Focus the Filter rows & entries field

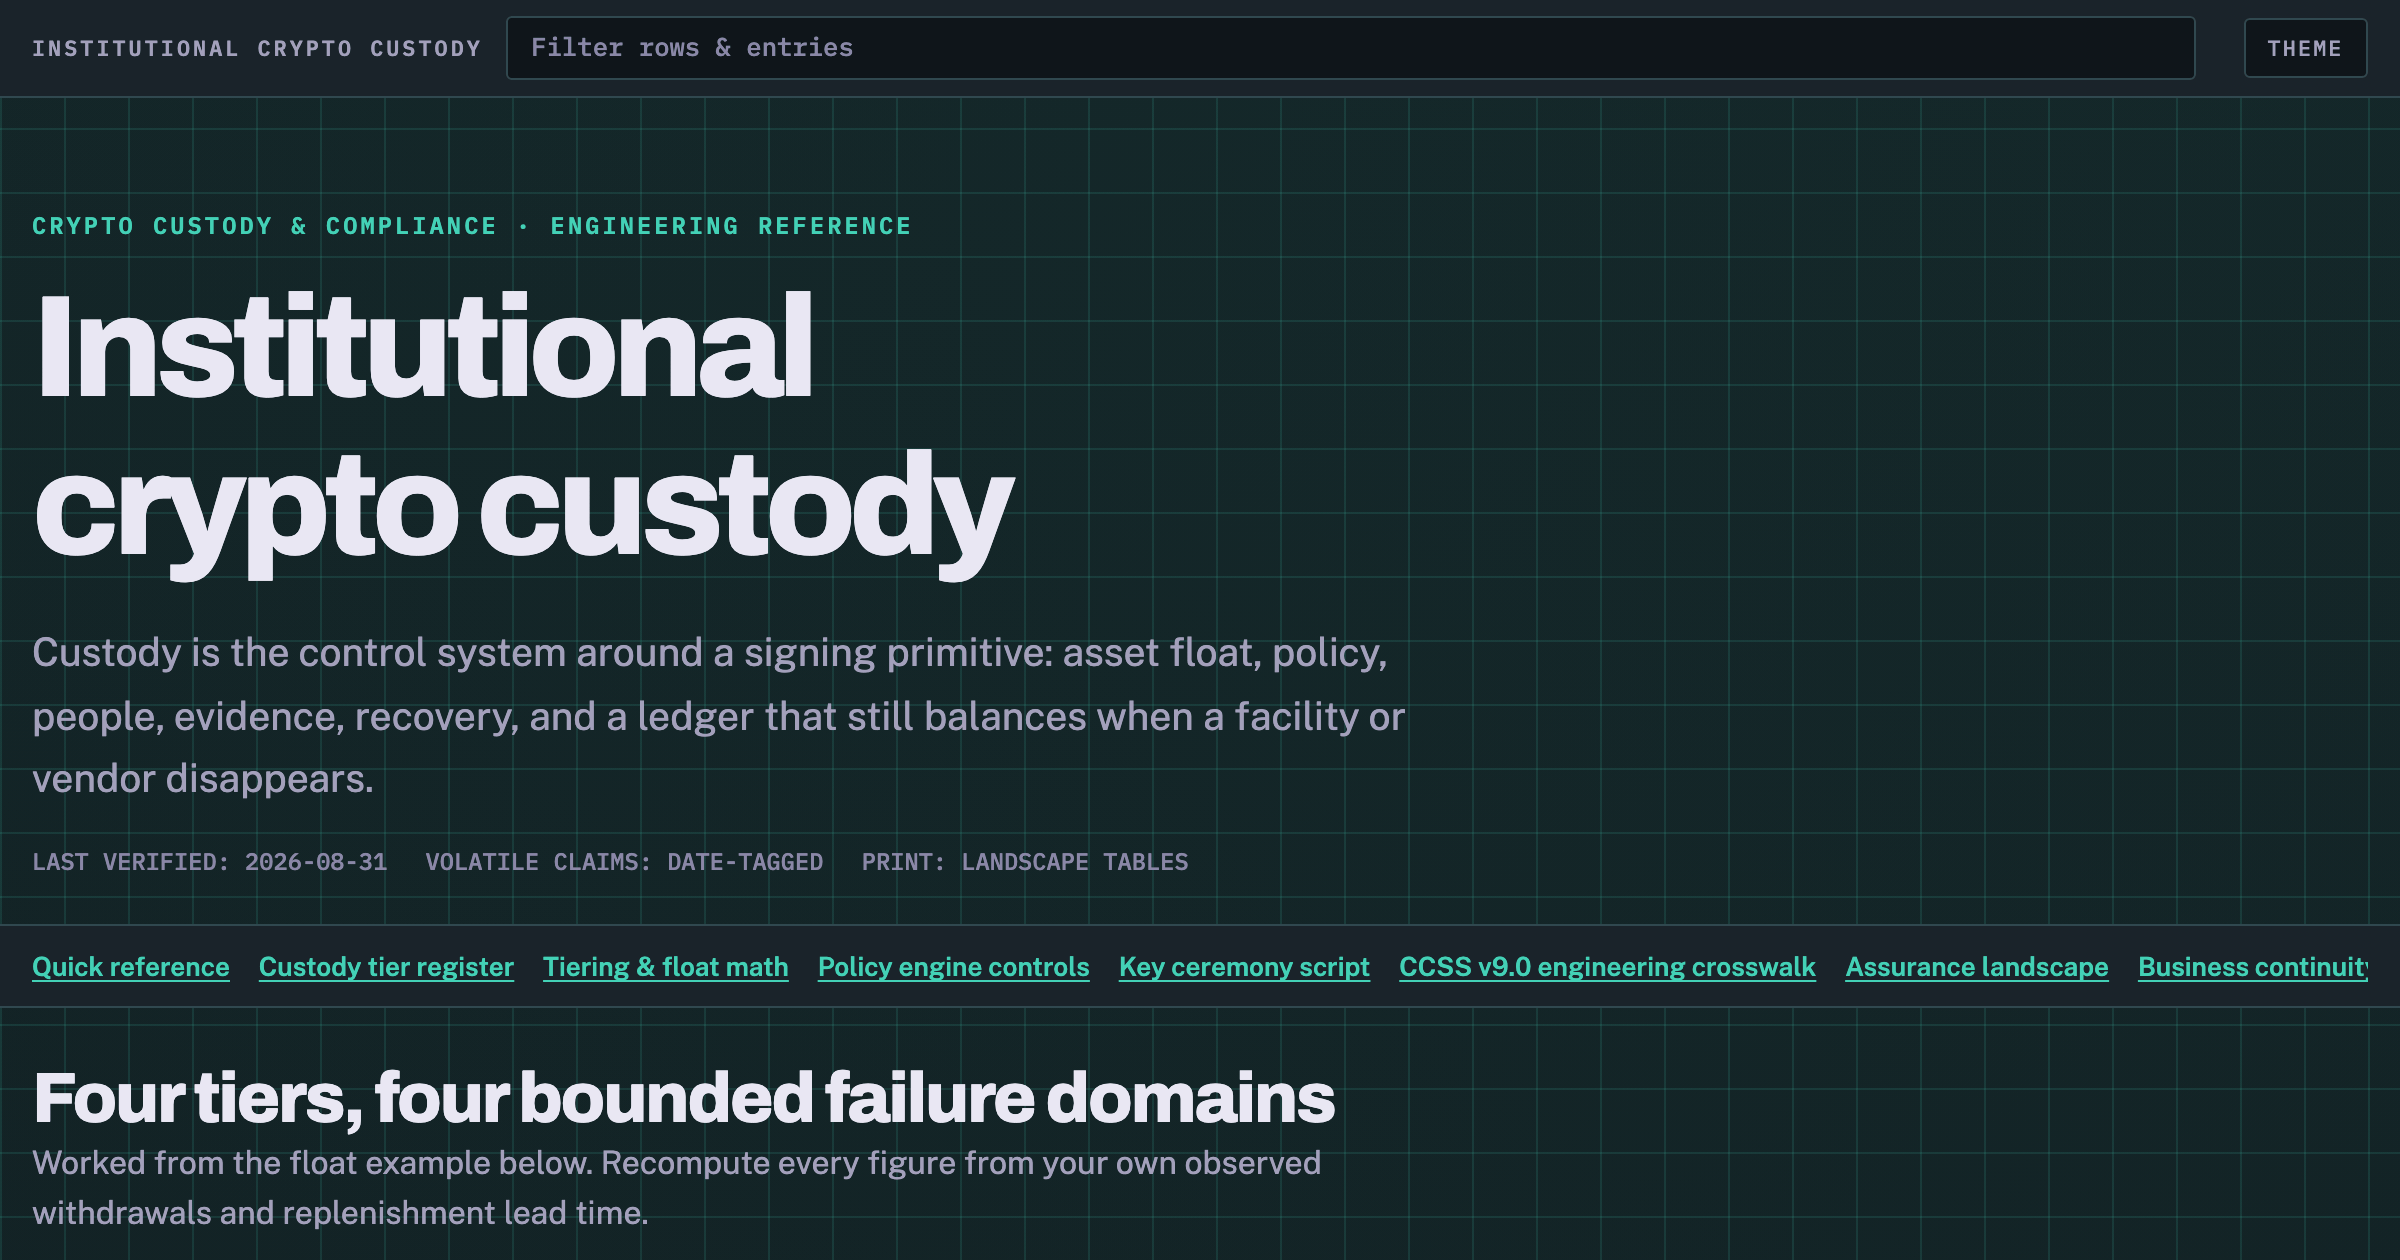[x=1351, y=48]
